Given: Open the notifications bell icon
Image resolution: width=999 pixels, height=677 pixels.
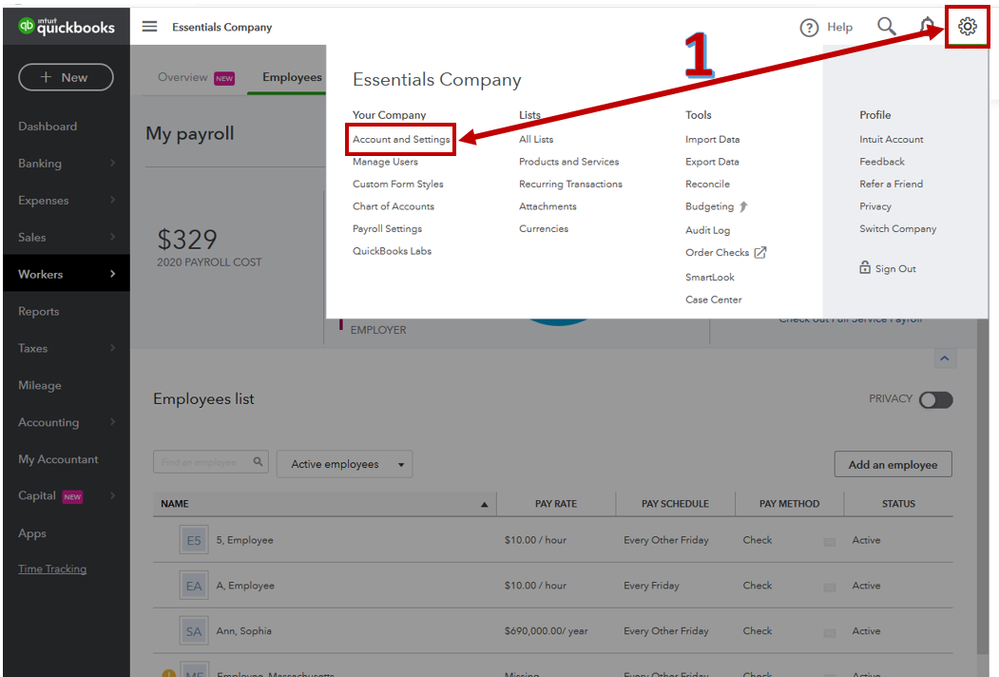Looking at the screenshot, I should point(928,27).
